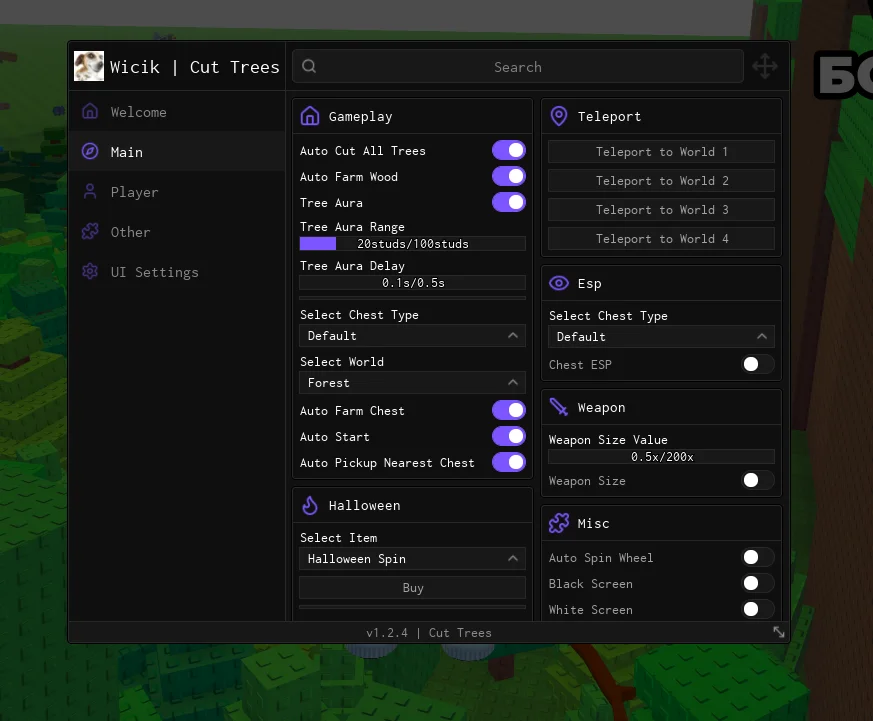Click the move/drag arrows icon beside Search

tap(764, 67)
